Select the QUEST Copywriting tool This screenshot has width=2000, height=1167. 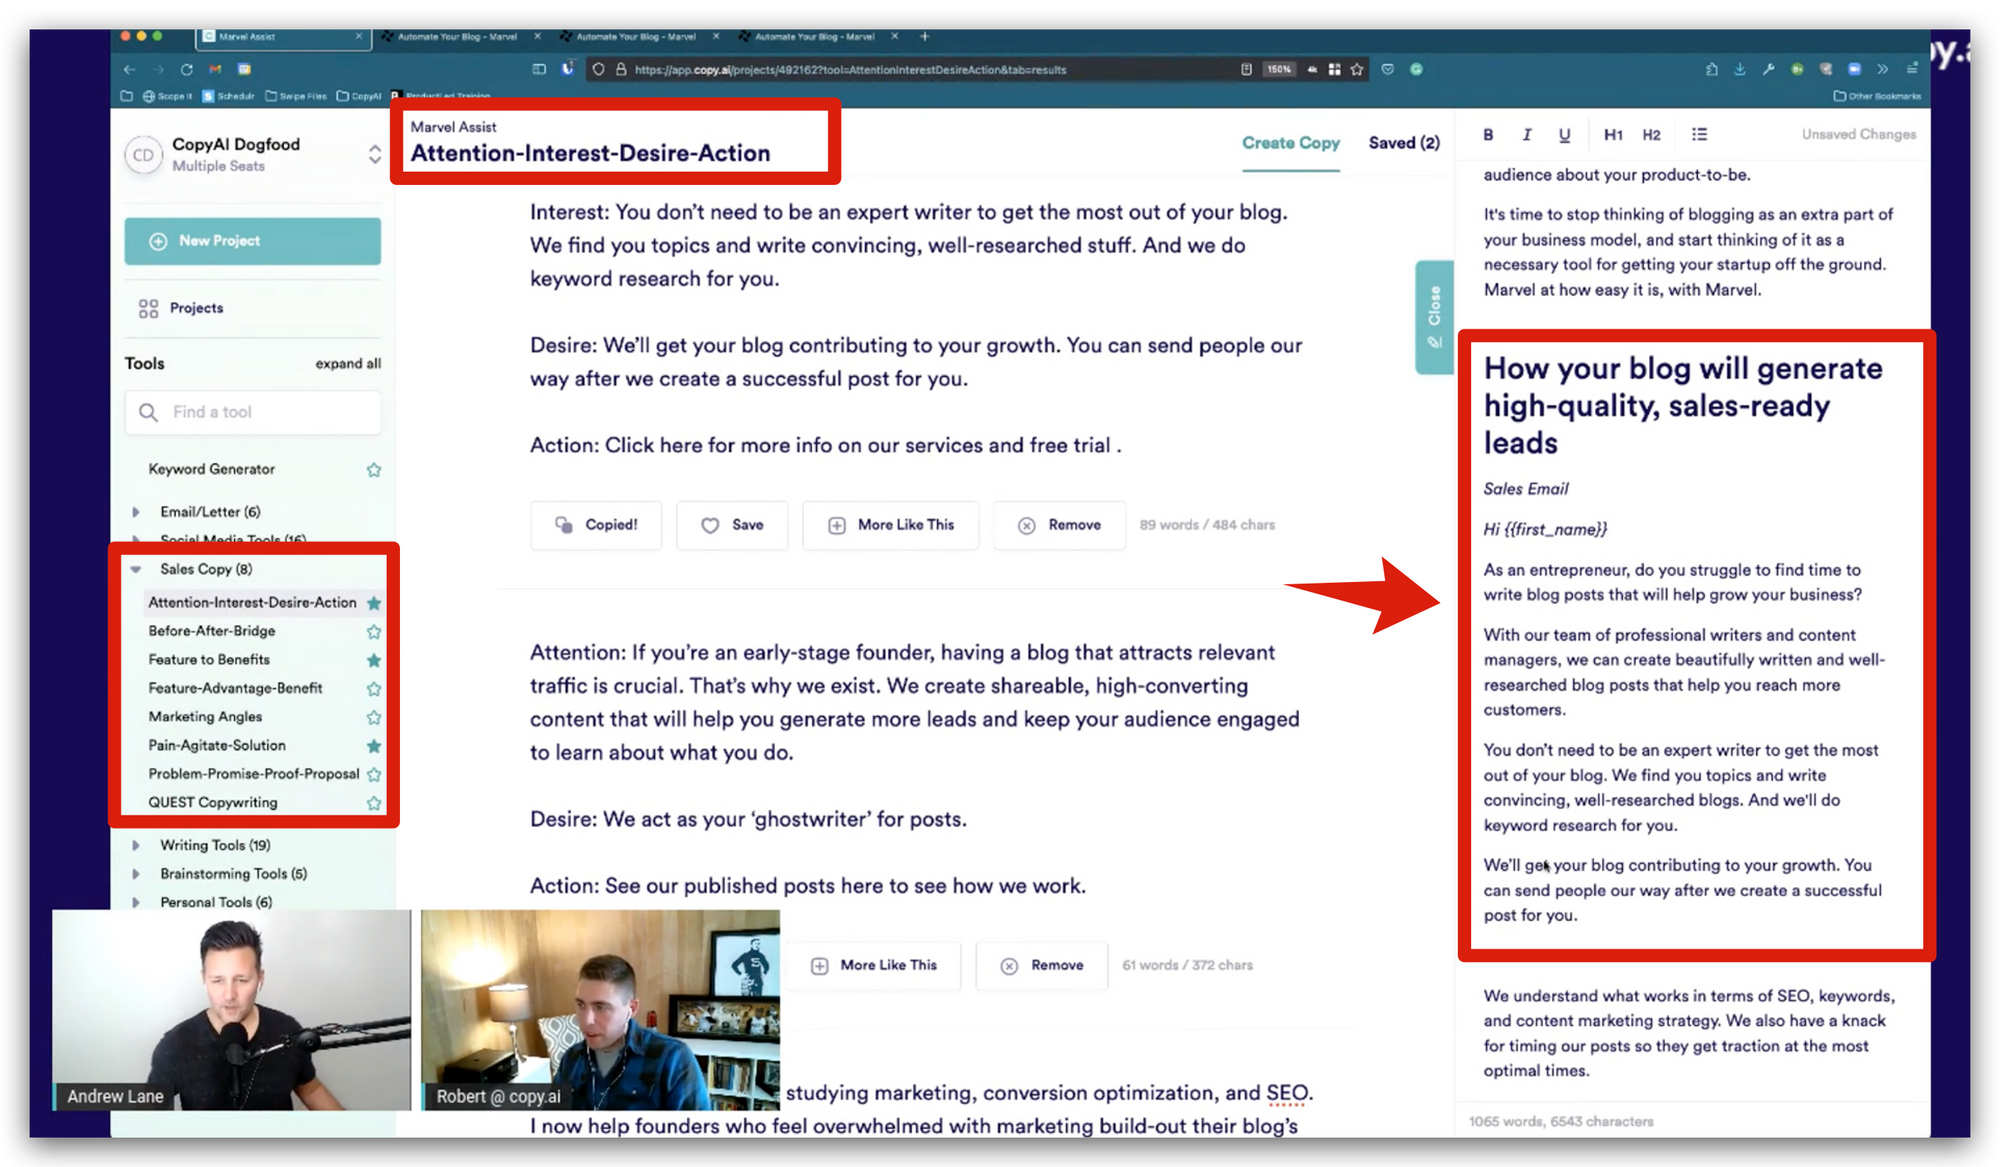tap(213, 803)
